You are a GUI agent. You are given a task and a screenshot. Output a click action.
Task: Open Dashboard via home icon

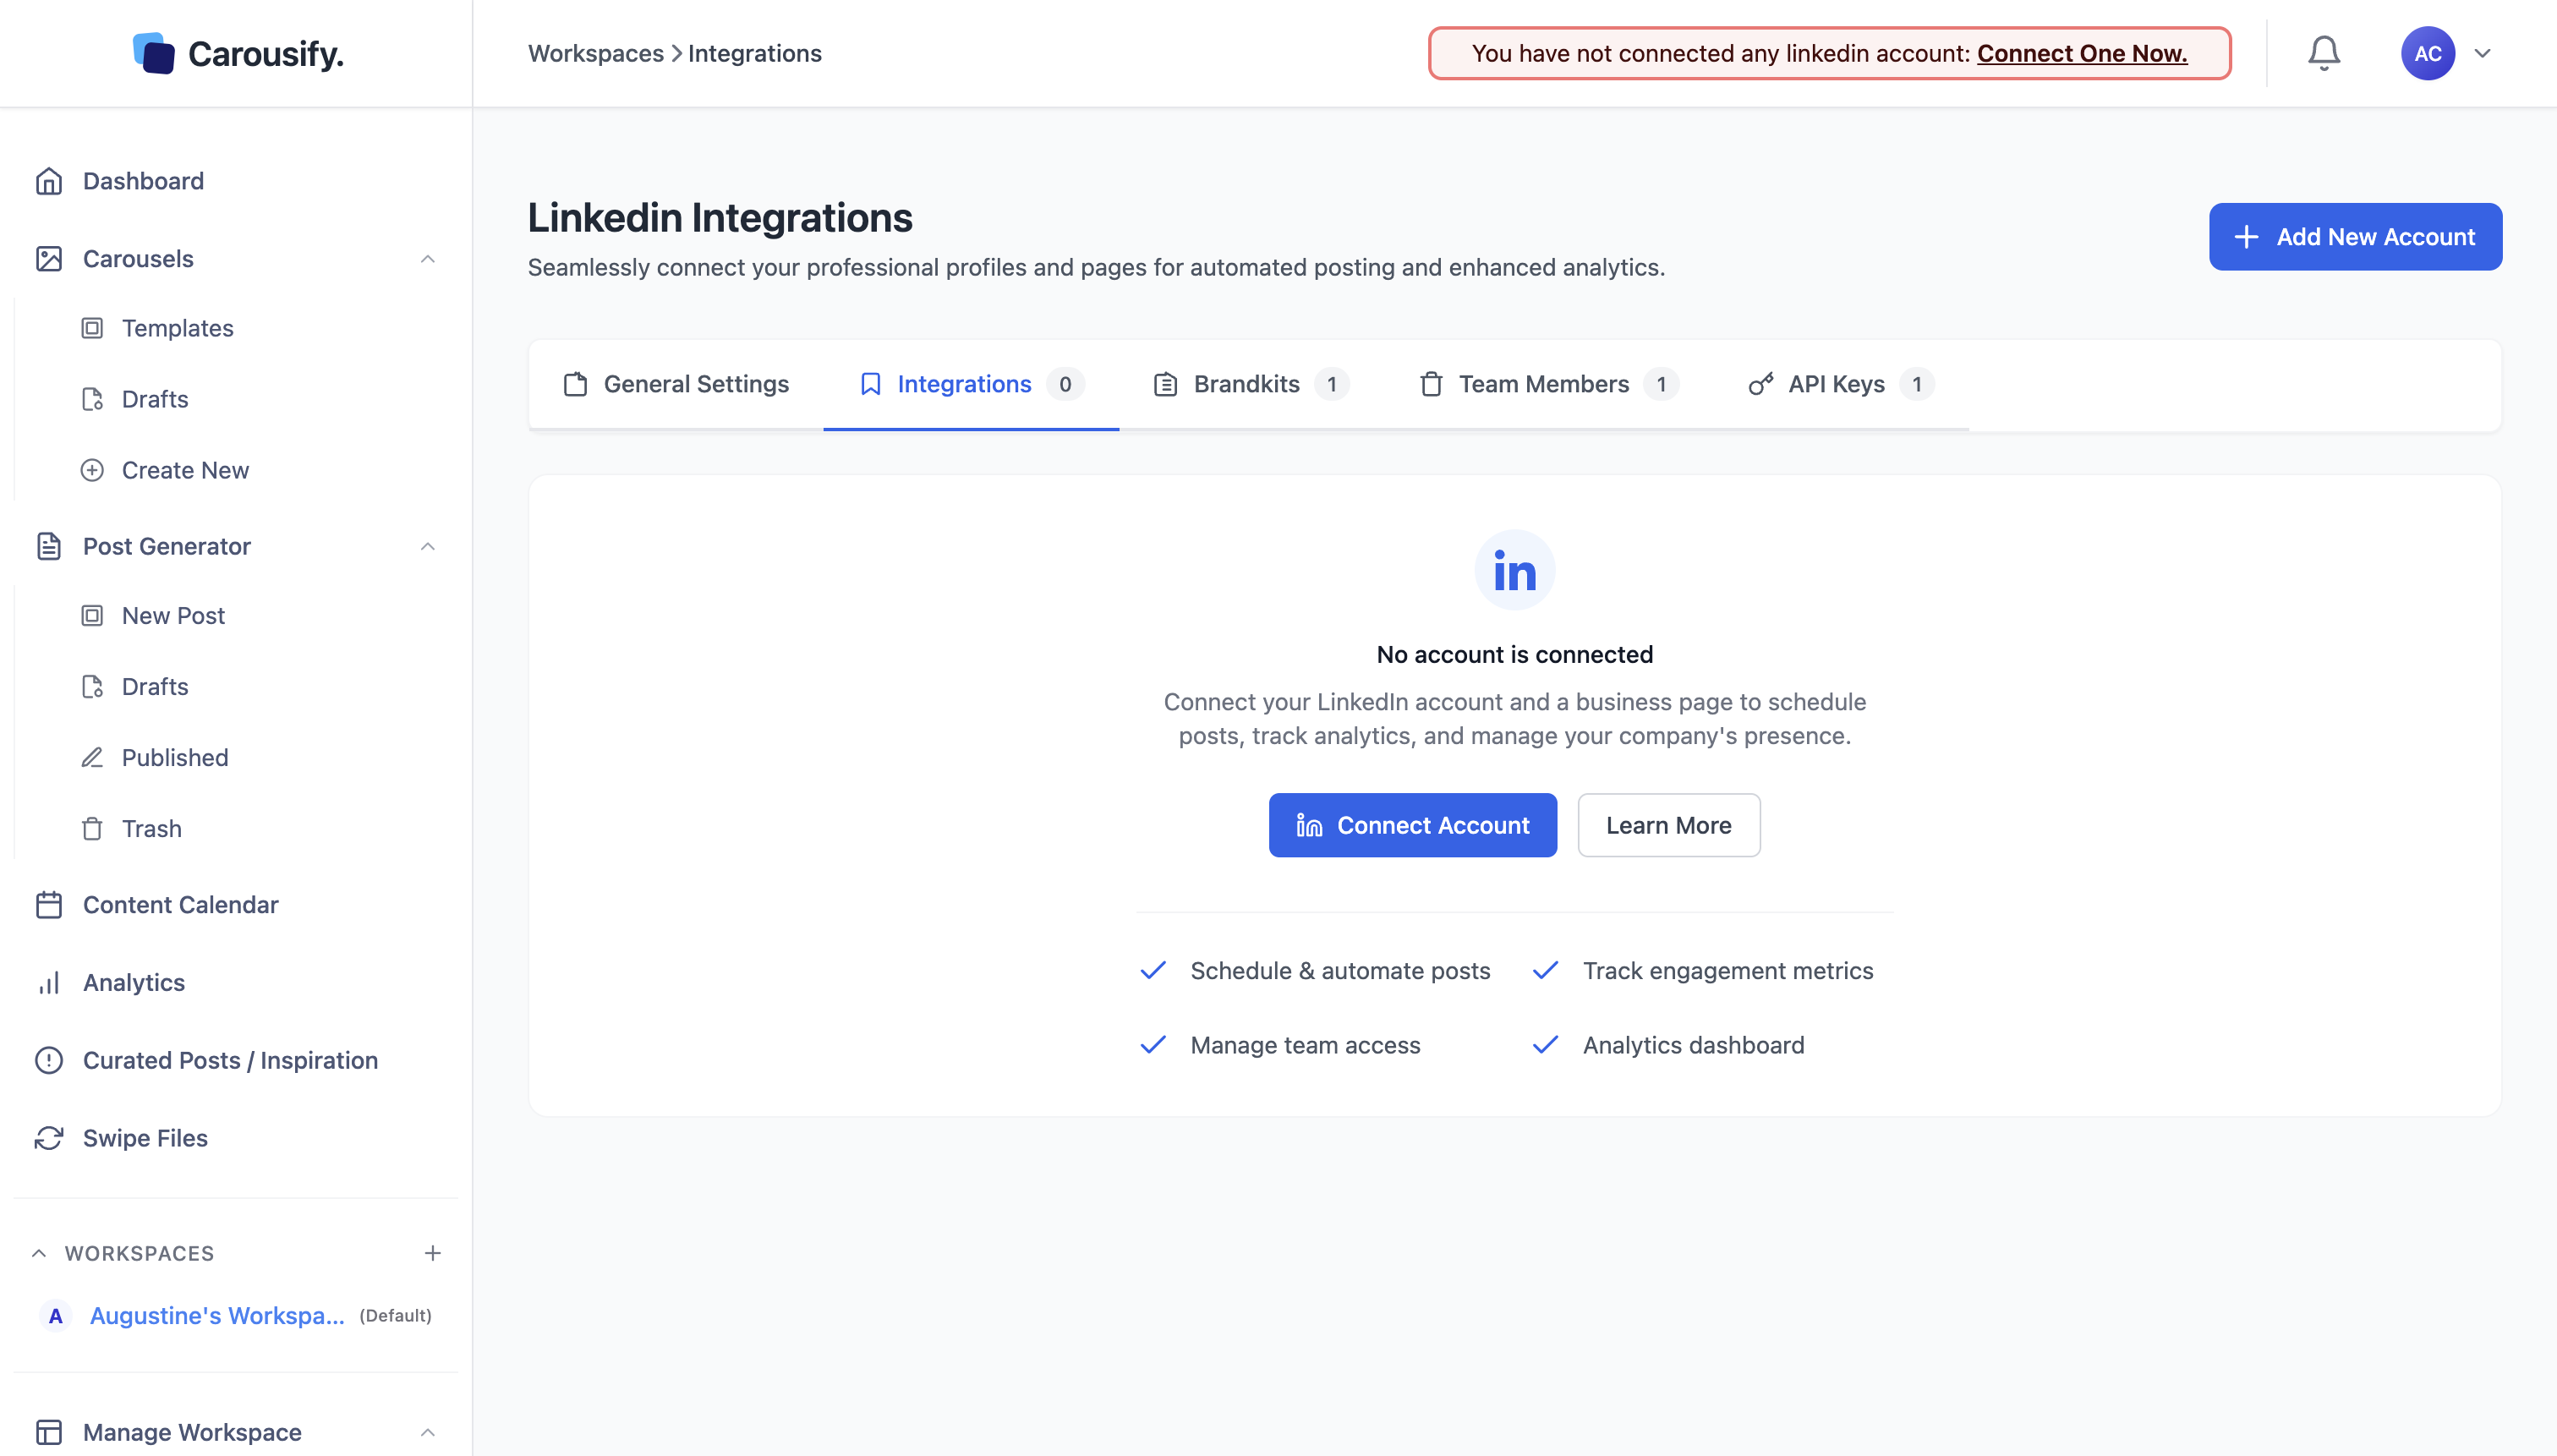[x=49, y=181]
